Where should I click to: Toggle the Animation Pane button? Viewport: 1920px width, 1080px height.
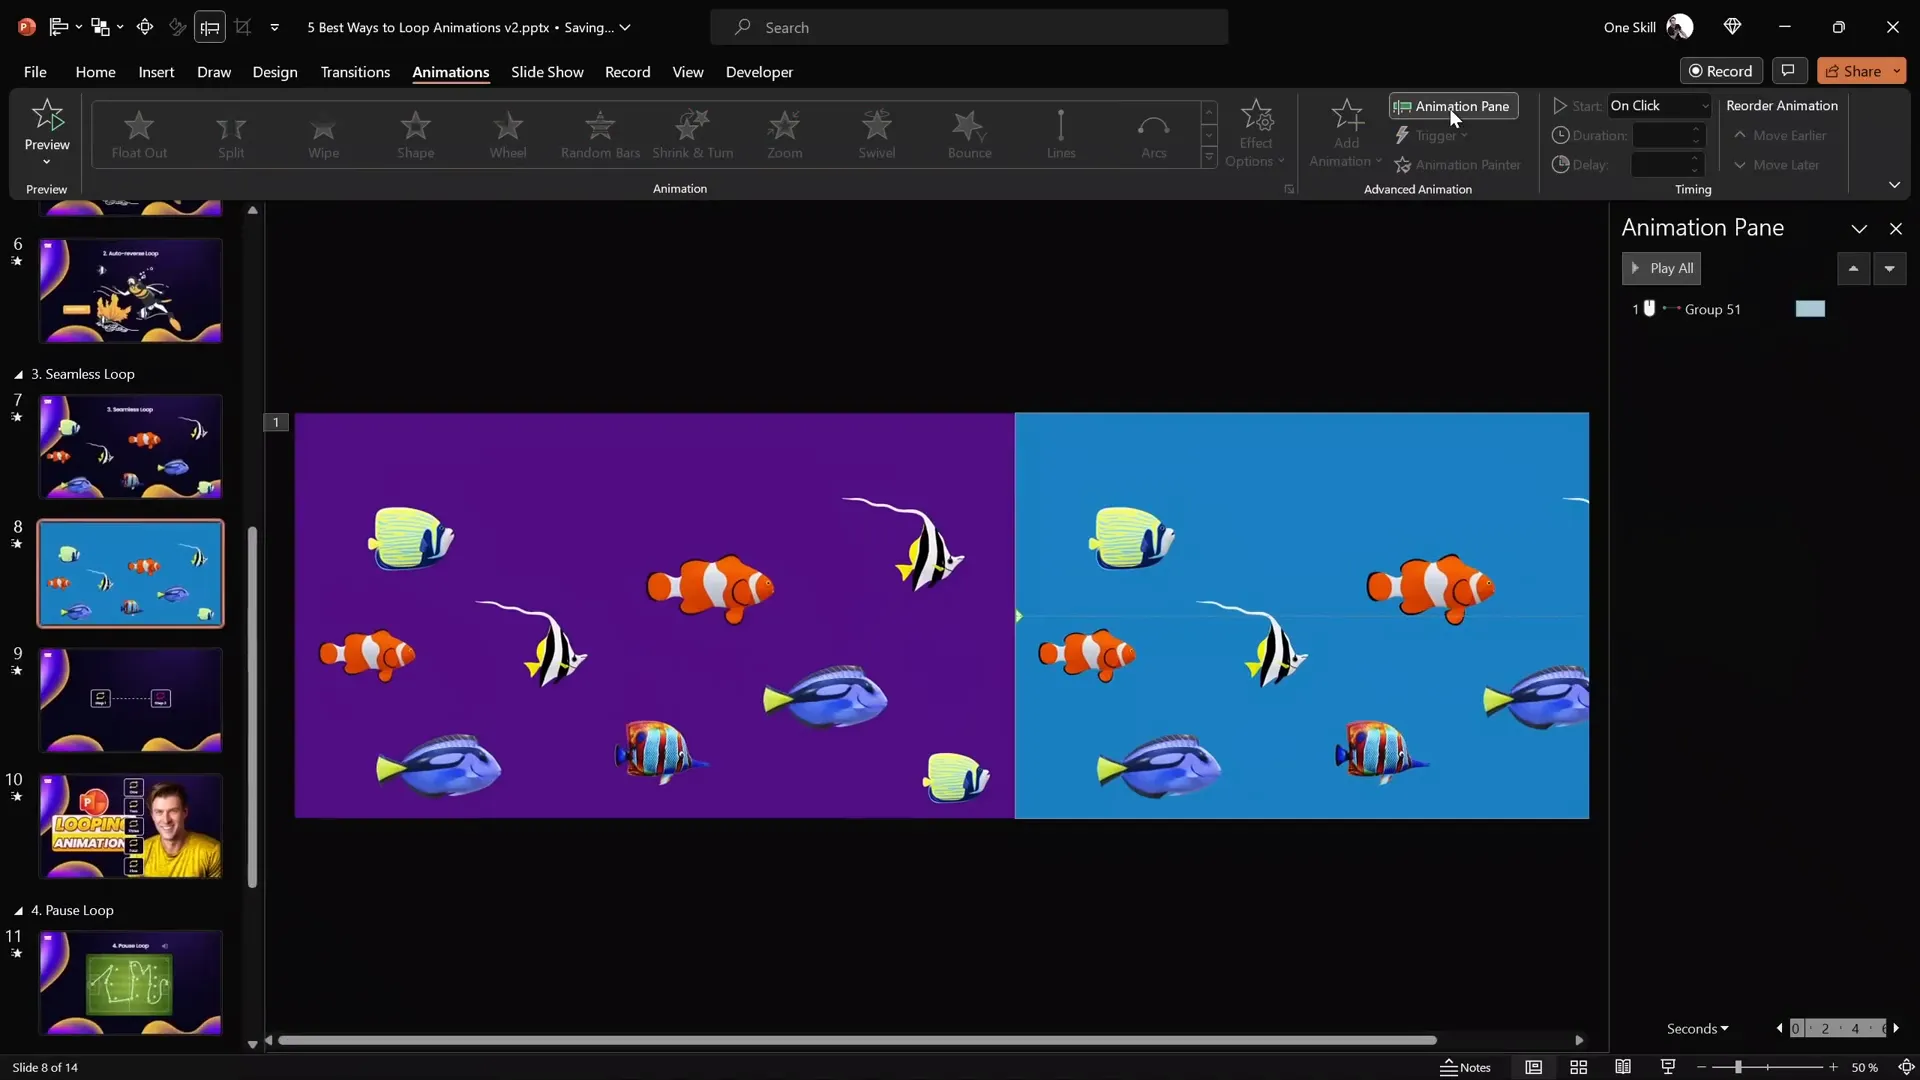pos(1453,106)
